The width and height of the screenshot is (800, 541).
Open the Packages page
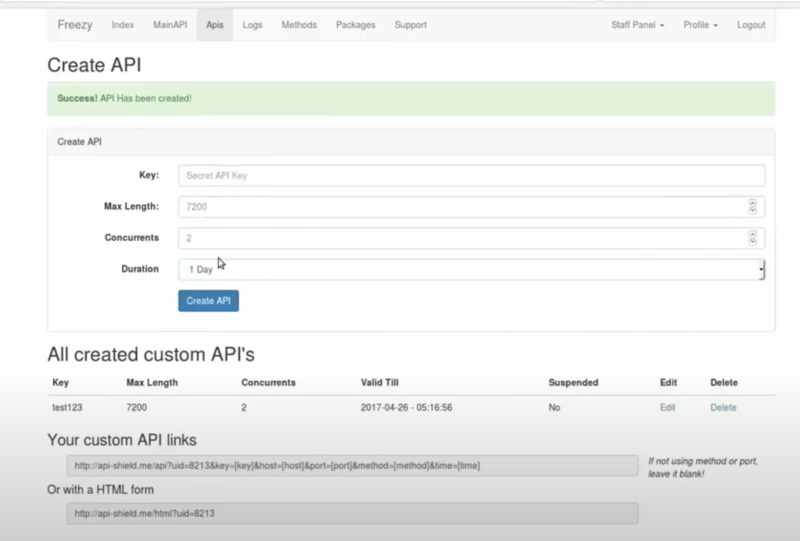pyautogui.click(x=356, y=25)
